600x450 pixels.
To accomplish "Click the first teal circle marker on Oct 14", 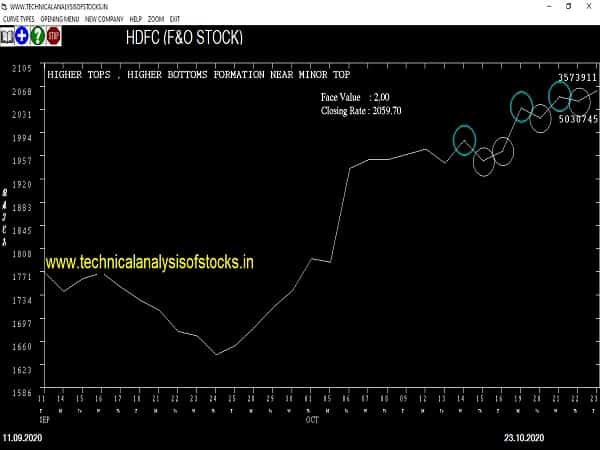I will click(464, 140).
